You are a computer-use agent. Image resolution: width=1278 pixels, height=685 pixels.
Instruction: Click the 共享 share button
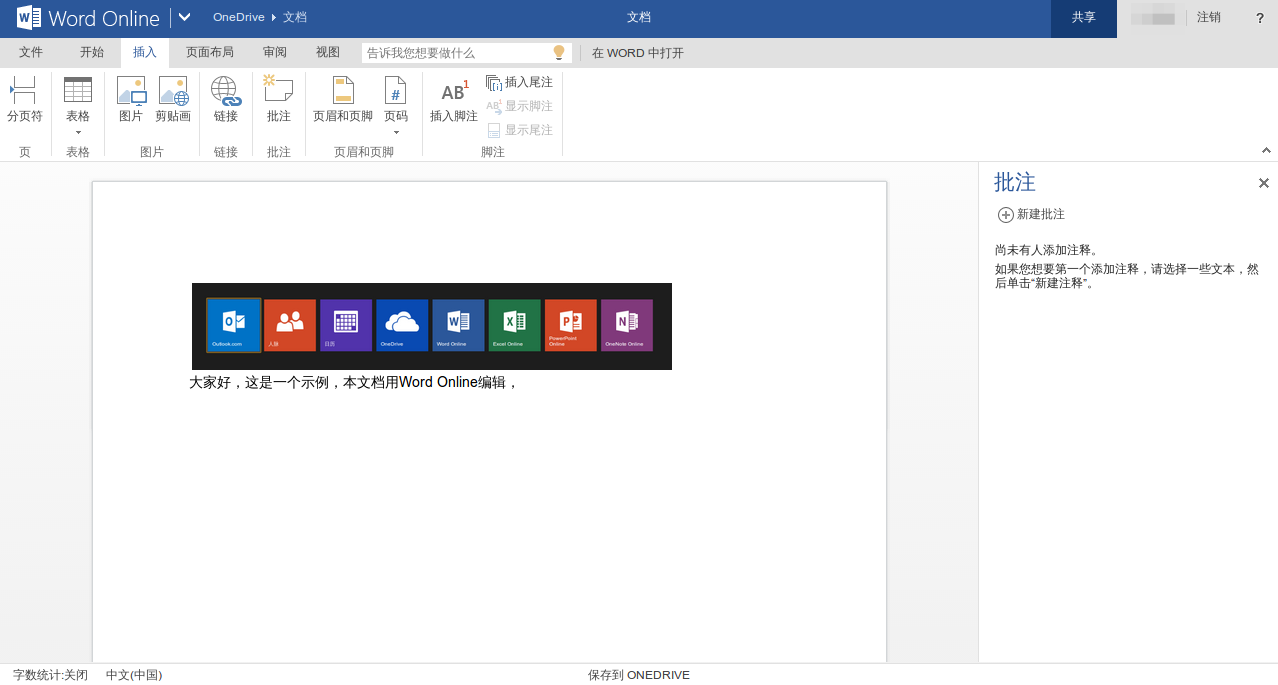[x=1084, y=18]
